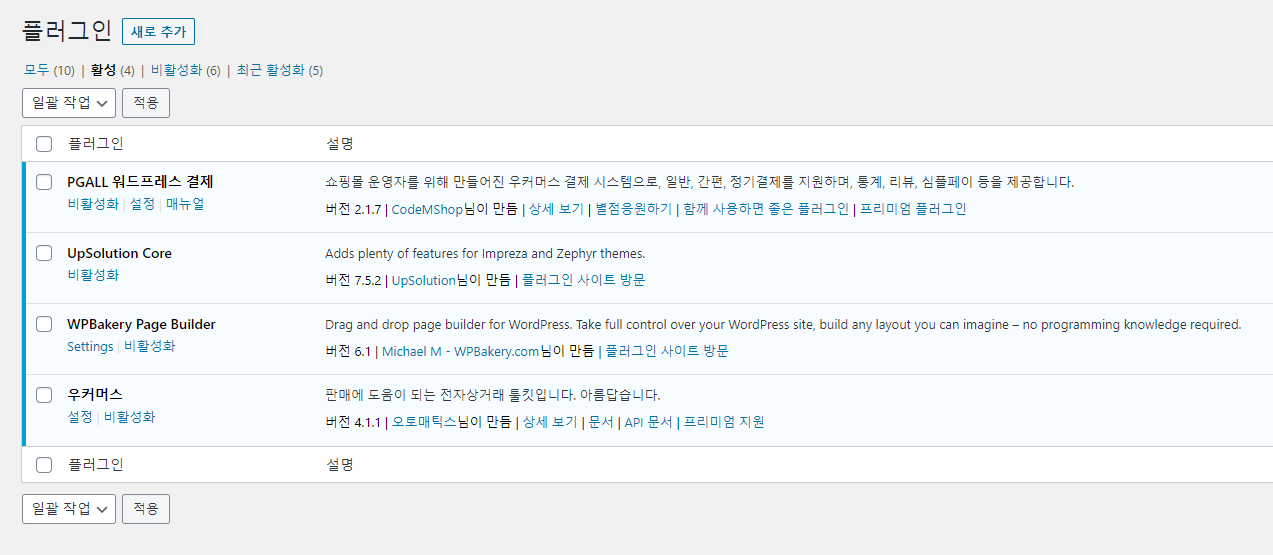Open the 매뉴얼 link for PGALL
This screenshot has width=1273, height=555.
[185, 204]
